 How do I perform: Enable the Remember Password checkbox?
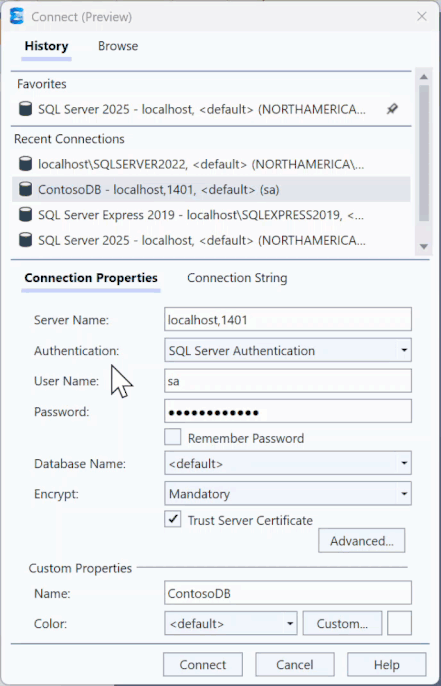tap(173, 437)
